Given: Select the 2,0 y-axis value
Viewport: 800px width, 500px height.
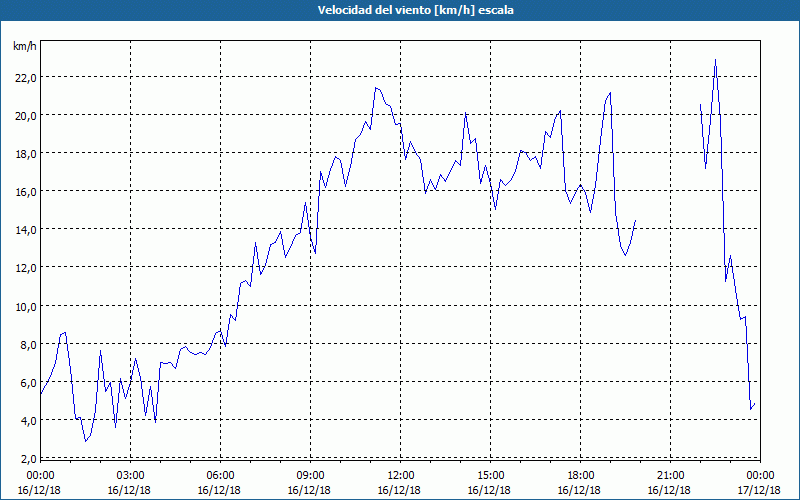Looking at the screenshot, I should pos(29,459).
